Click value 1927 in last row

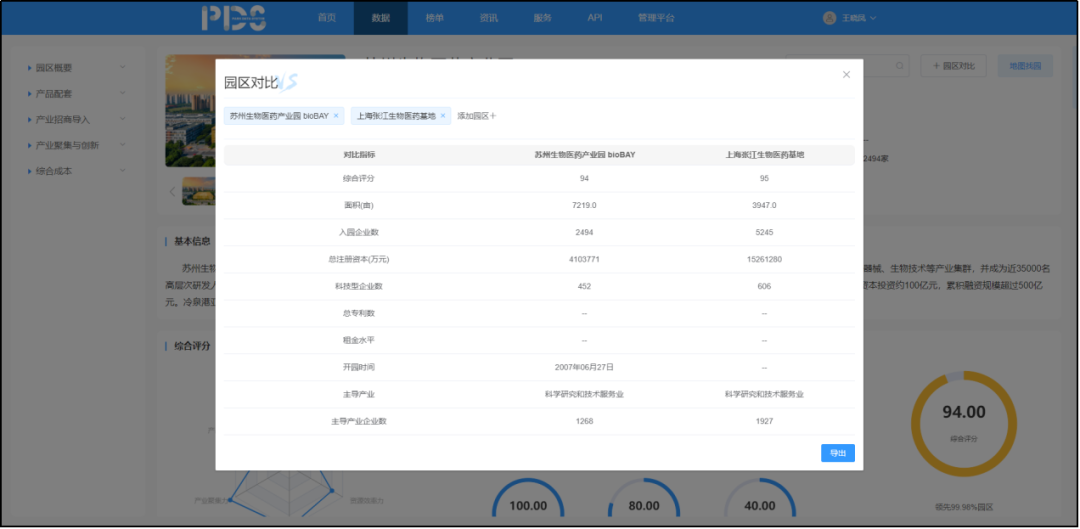click(x=765, y=422)
